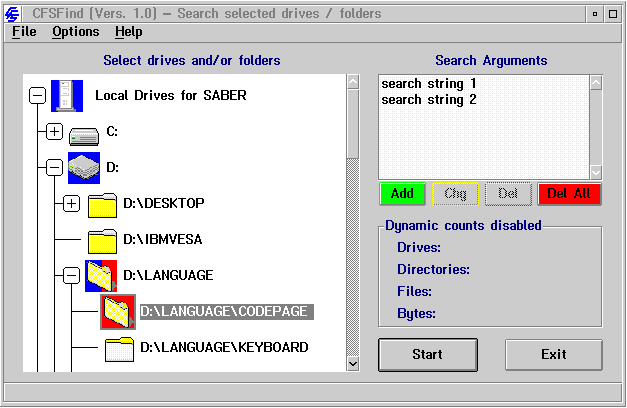Click the Del button
This screenshot has width=627, height=408.
(508, 194)
